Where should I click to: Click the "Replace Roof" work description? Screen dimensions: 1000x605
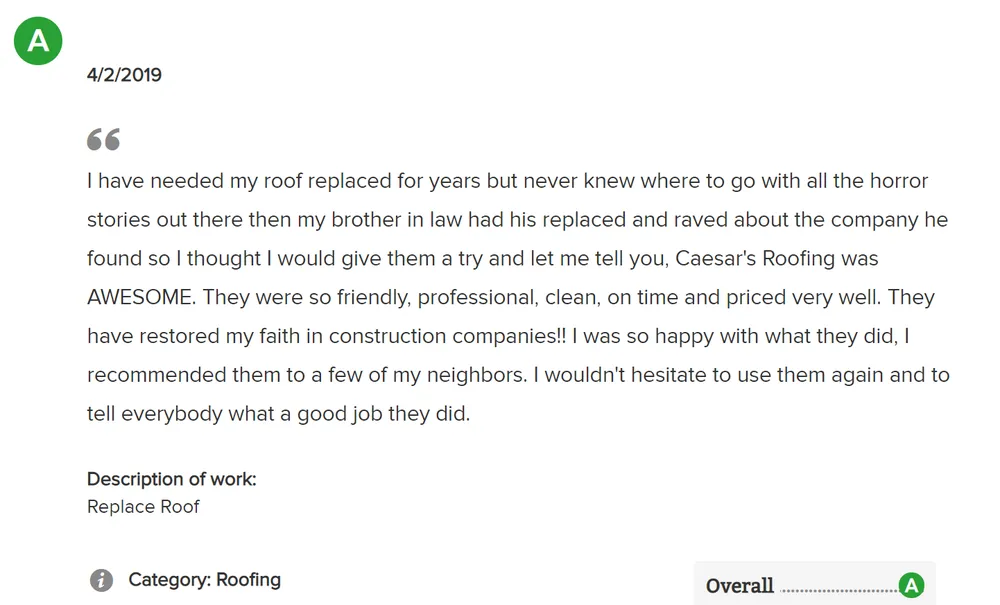pyautogui.click(x=143, y=507)
